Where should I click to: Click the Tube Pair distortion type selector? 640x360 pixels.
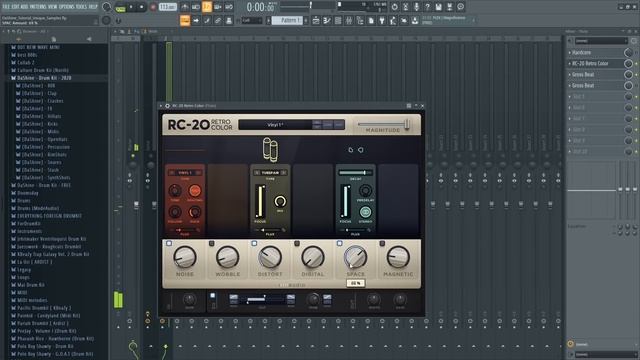pos(270,173)
